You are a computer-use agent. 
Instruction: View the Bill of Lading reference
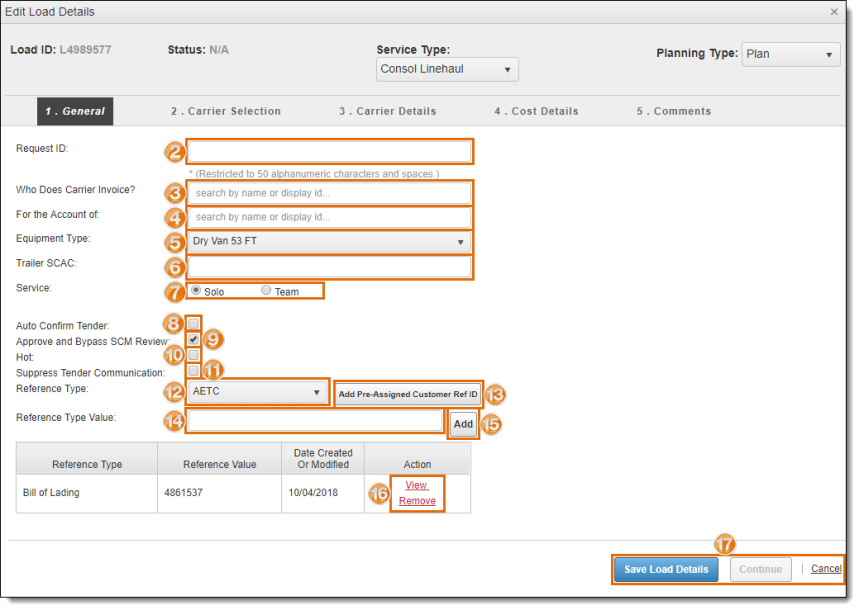416,485
